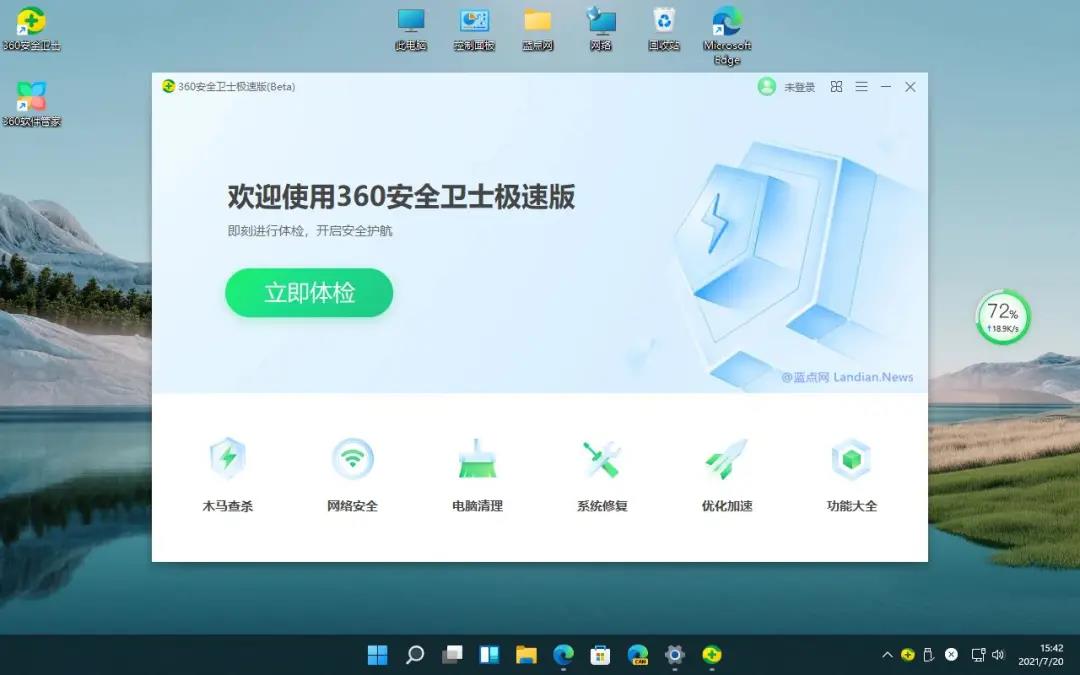Start scan with 立即体检 button
Image resolution: width=1080 pixels, height=675 pixels.
[x=309, y=293]
